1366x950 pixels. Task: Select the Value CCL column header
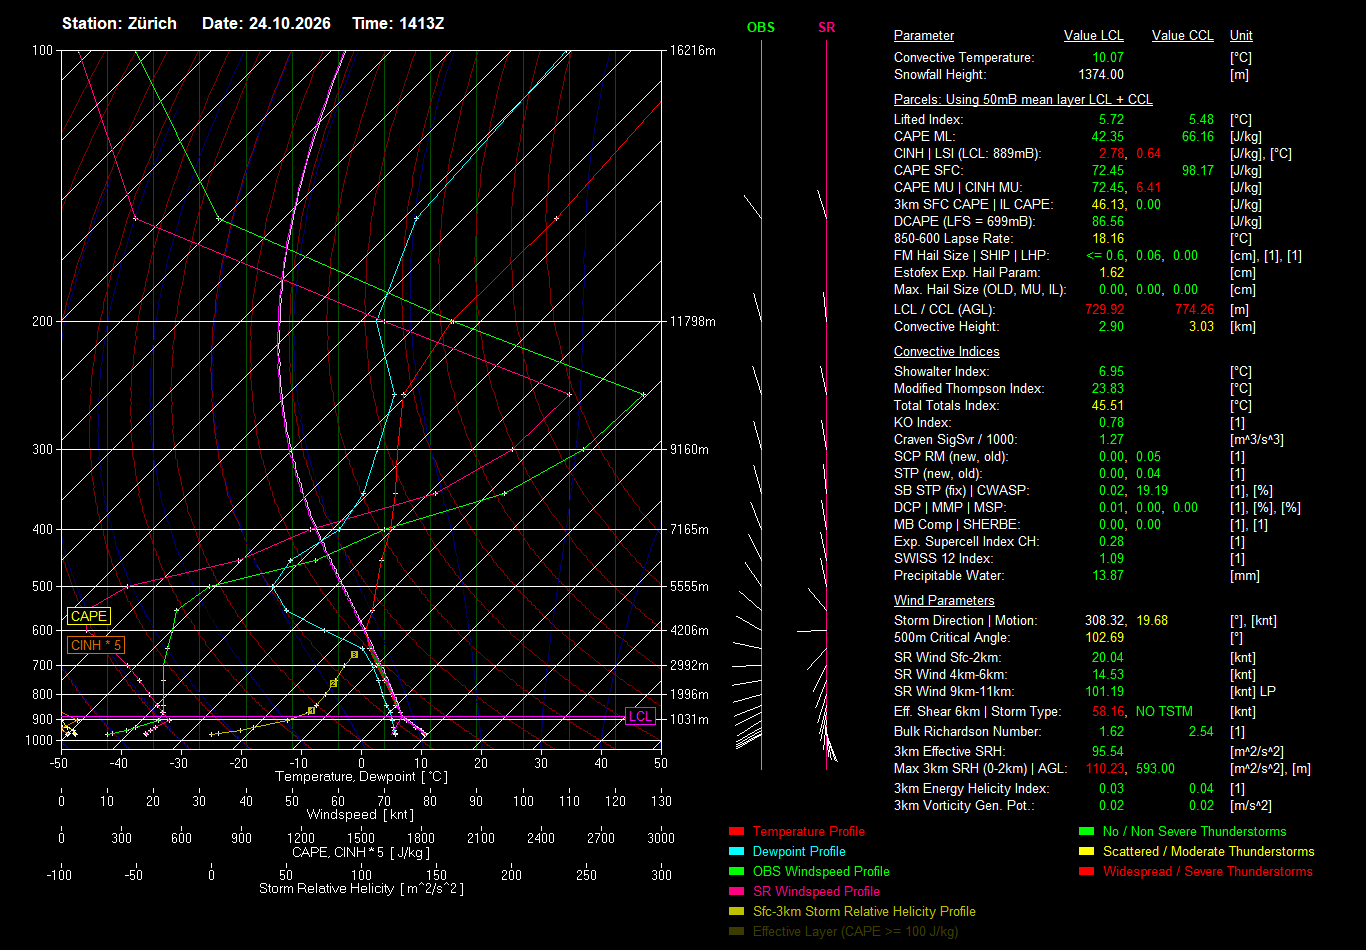(1183, 36)
